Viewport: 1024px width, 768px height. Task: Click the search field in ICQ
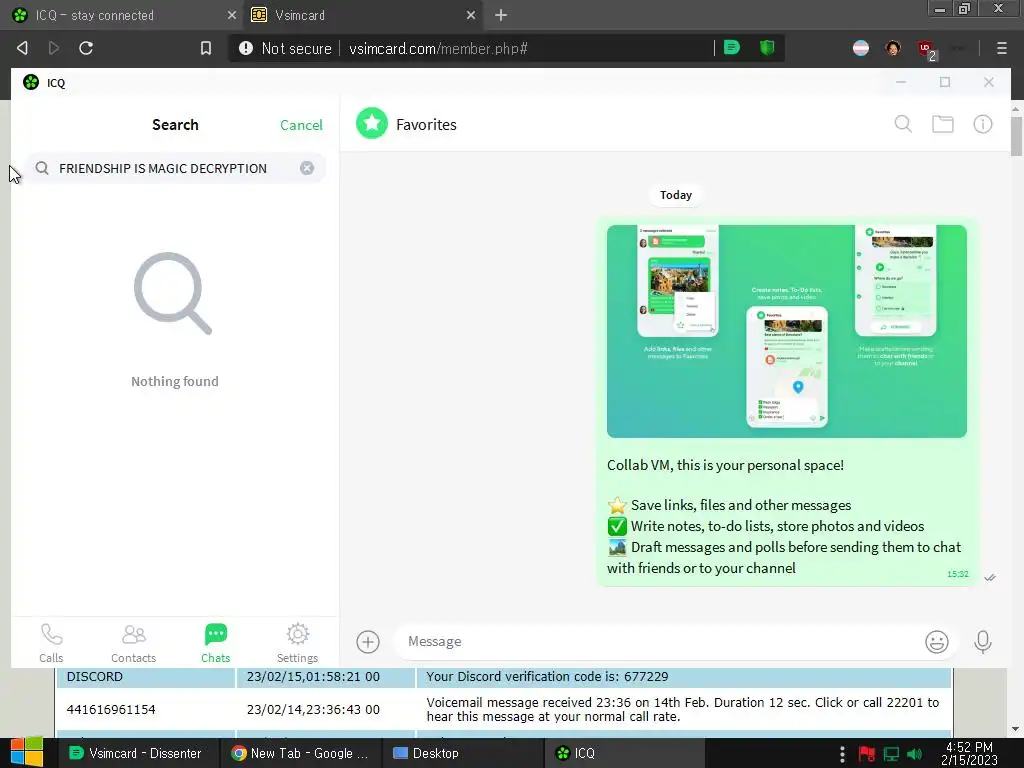(x=175, y=168)
